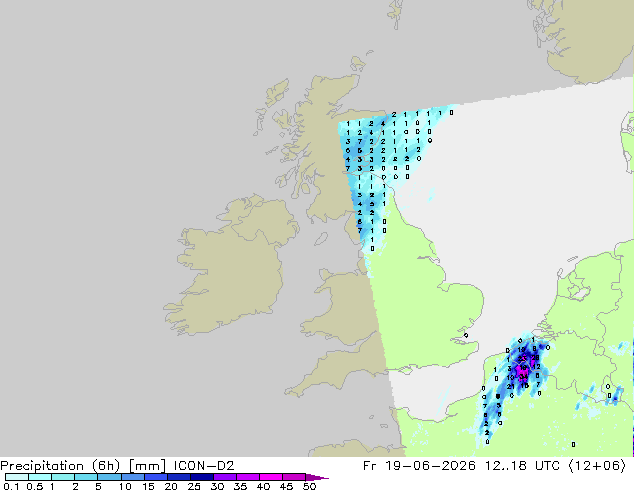Image resolution: width=634 pixels, height=490 pixels.
Task: Click the legend label '25'
Action: pyautogui.click(x=194, y=486)
